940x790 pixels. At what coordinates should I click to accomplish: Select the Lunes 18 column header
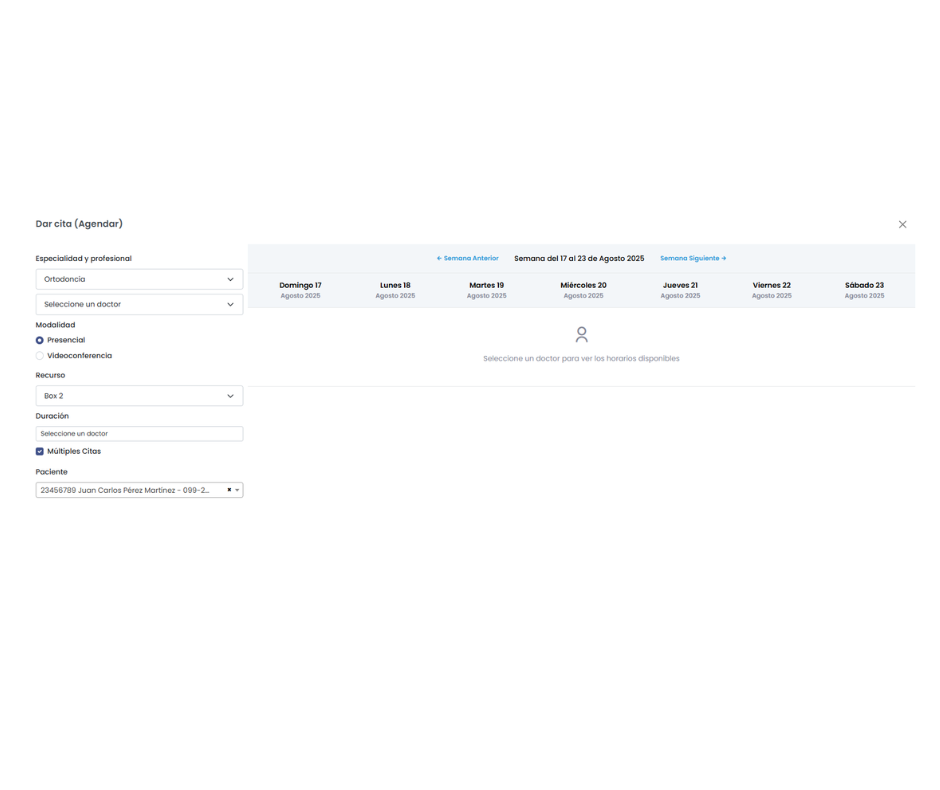tap(395, 290)
